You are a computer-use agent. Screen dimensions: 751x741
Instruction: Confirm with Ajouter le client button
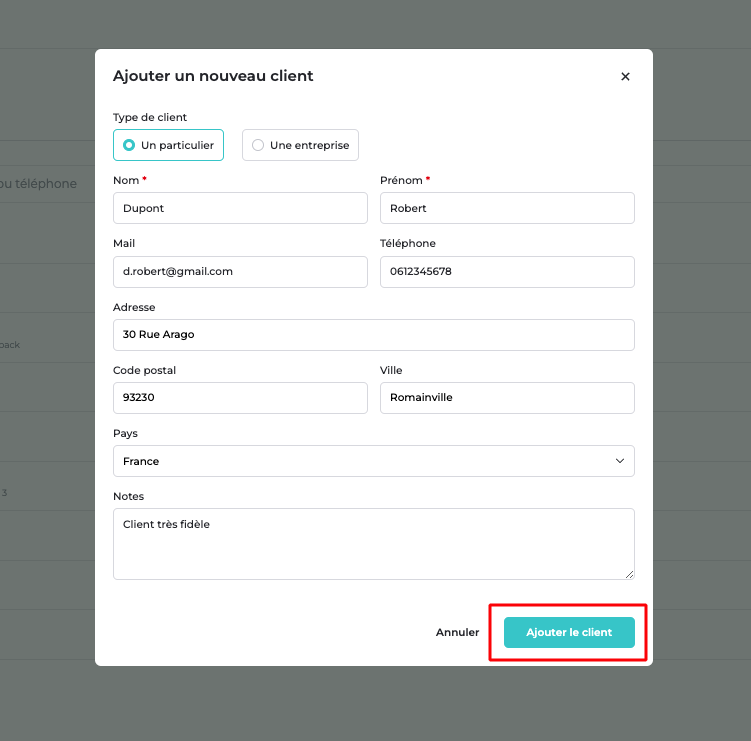(x=569, y=633)
